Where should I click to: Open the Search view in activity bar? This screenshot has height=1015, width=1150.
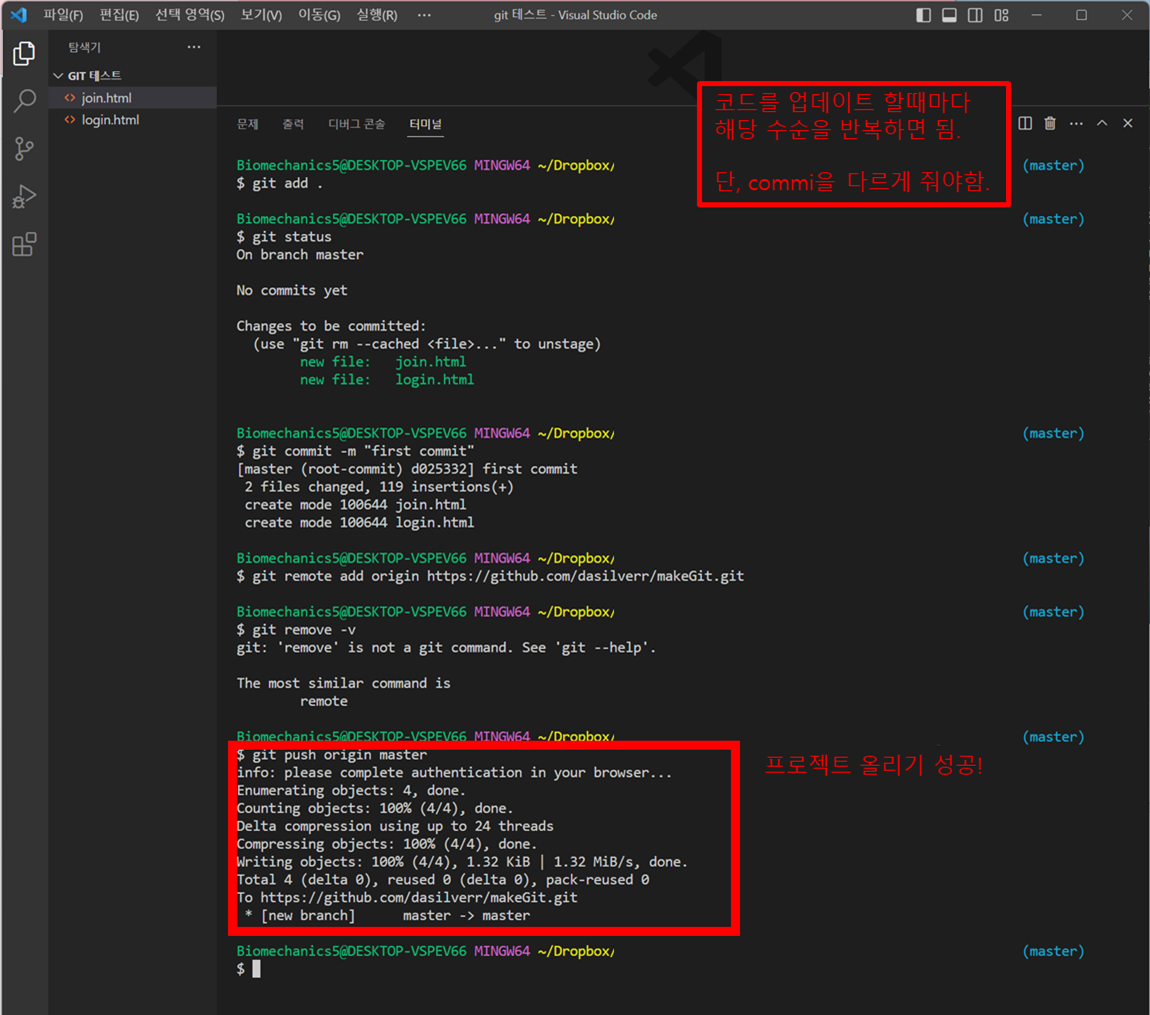pyautogui.click(x=24, y=100)
